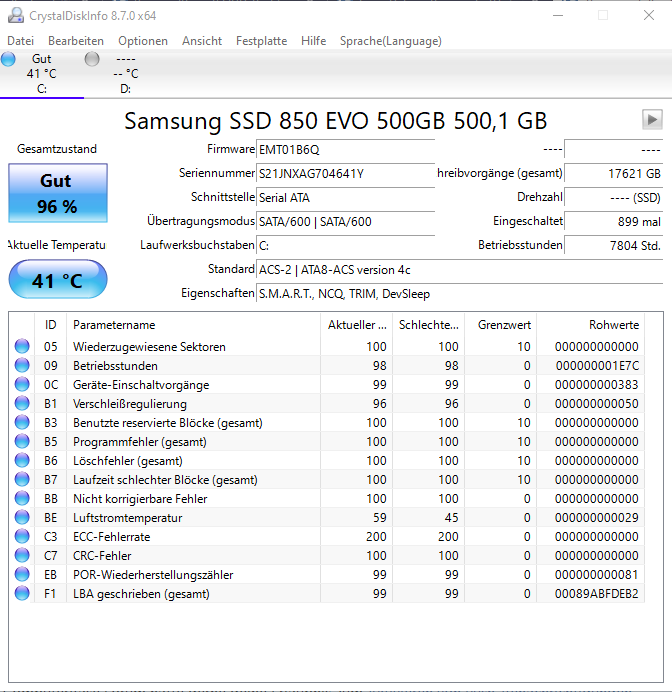
Task: Select the Verschleißregulierung parameter name
Action: point(130,404)
